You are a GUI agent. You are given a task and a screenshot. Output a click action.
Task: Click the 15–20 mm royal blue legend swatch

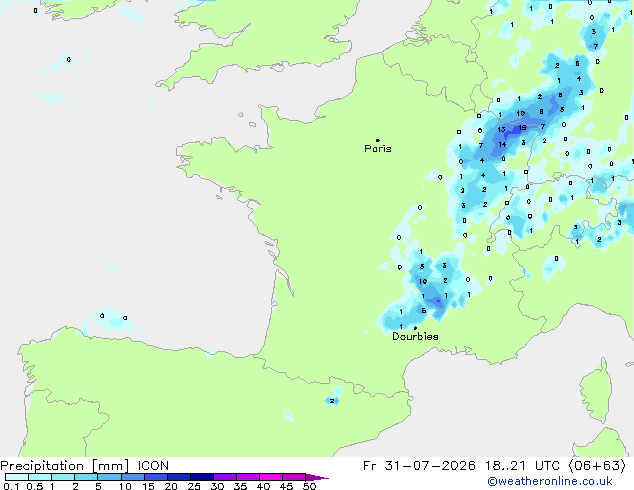tap(156, 477)
